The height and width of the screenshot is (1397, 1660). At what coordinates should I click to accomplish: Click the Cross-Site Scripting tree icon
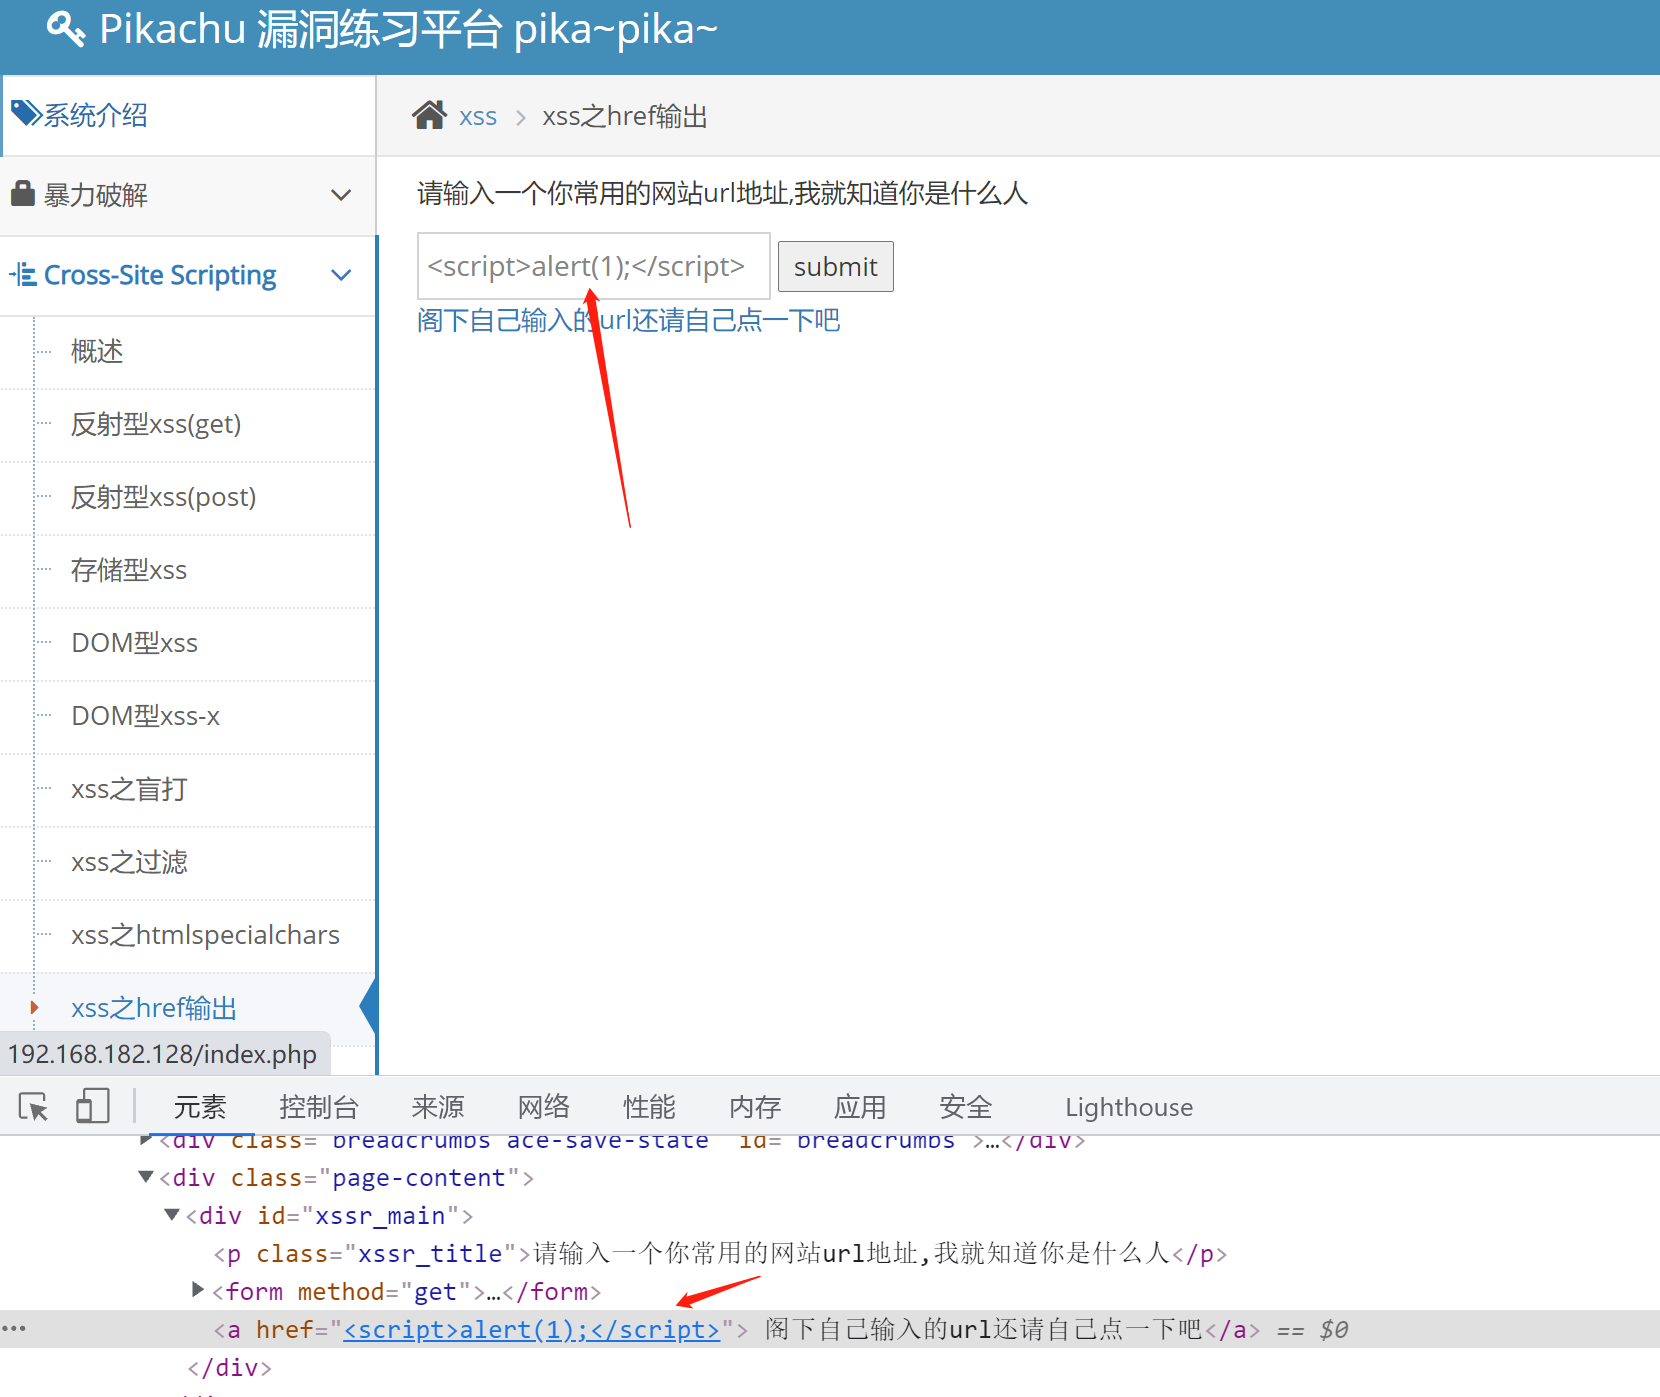click(23, 274)
